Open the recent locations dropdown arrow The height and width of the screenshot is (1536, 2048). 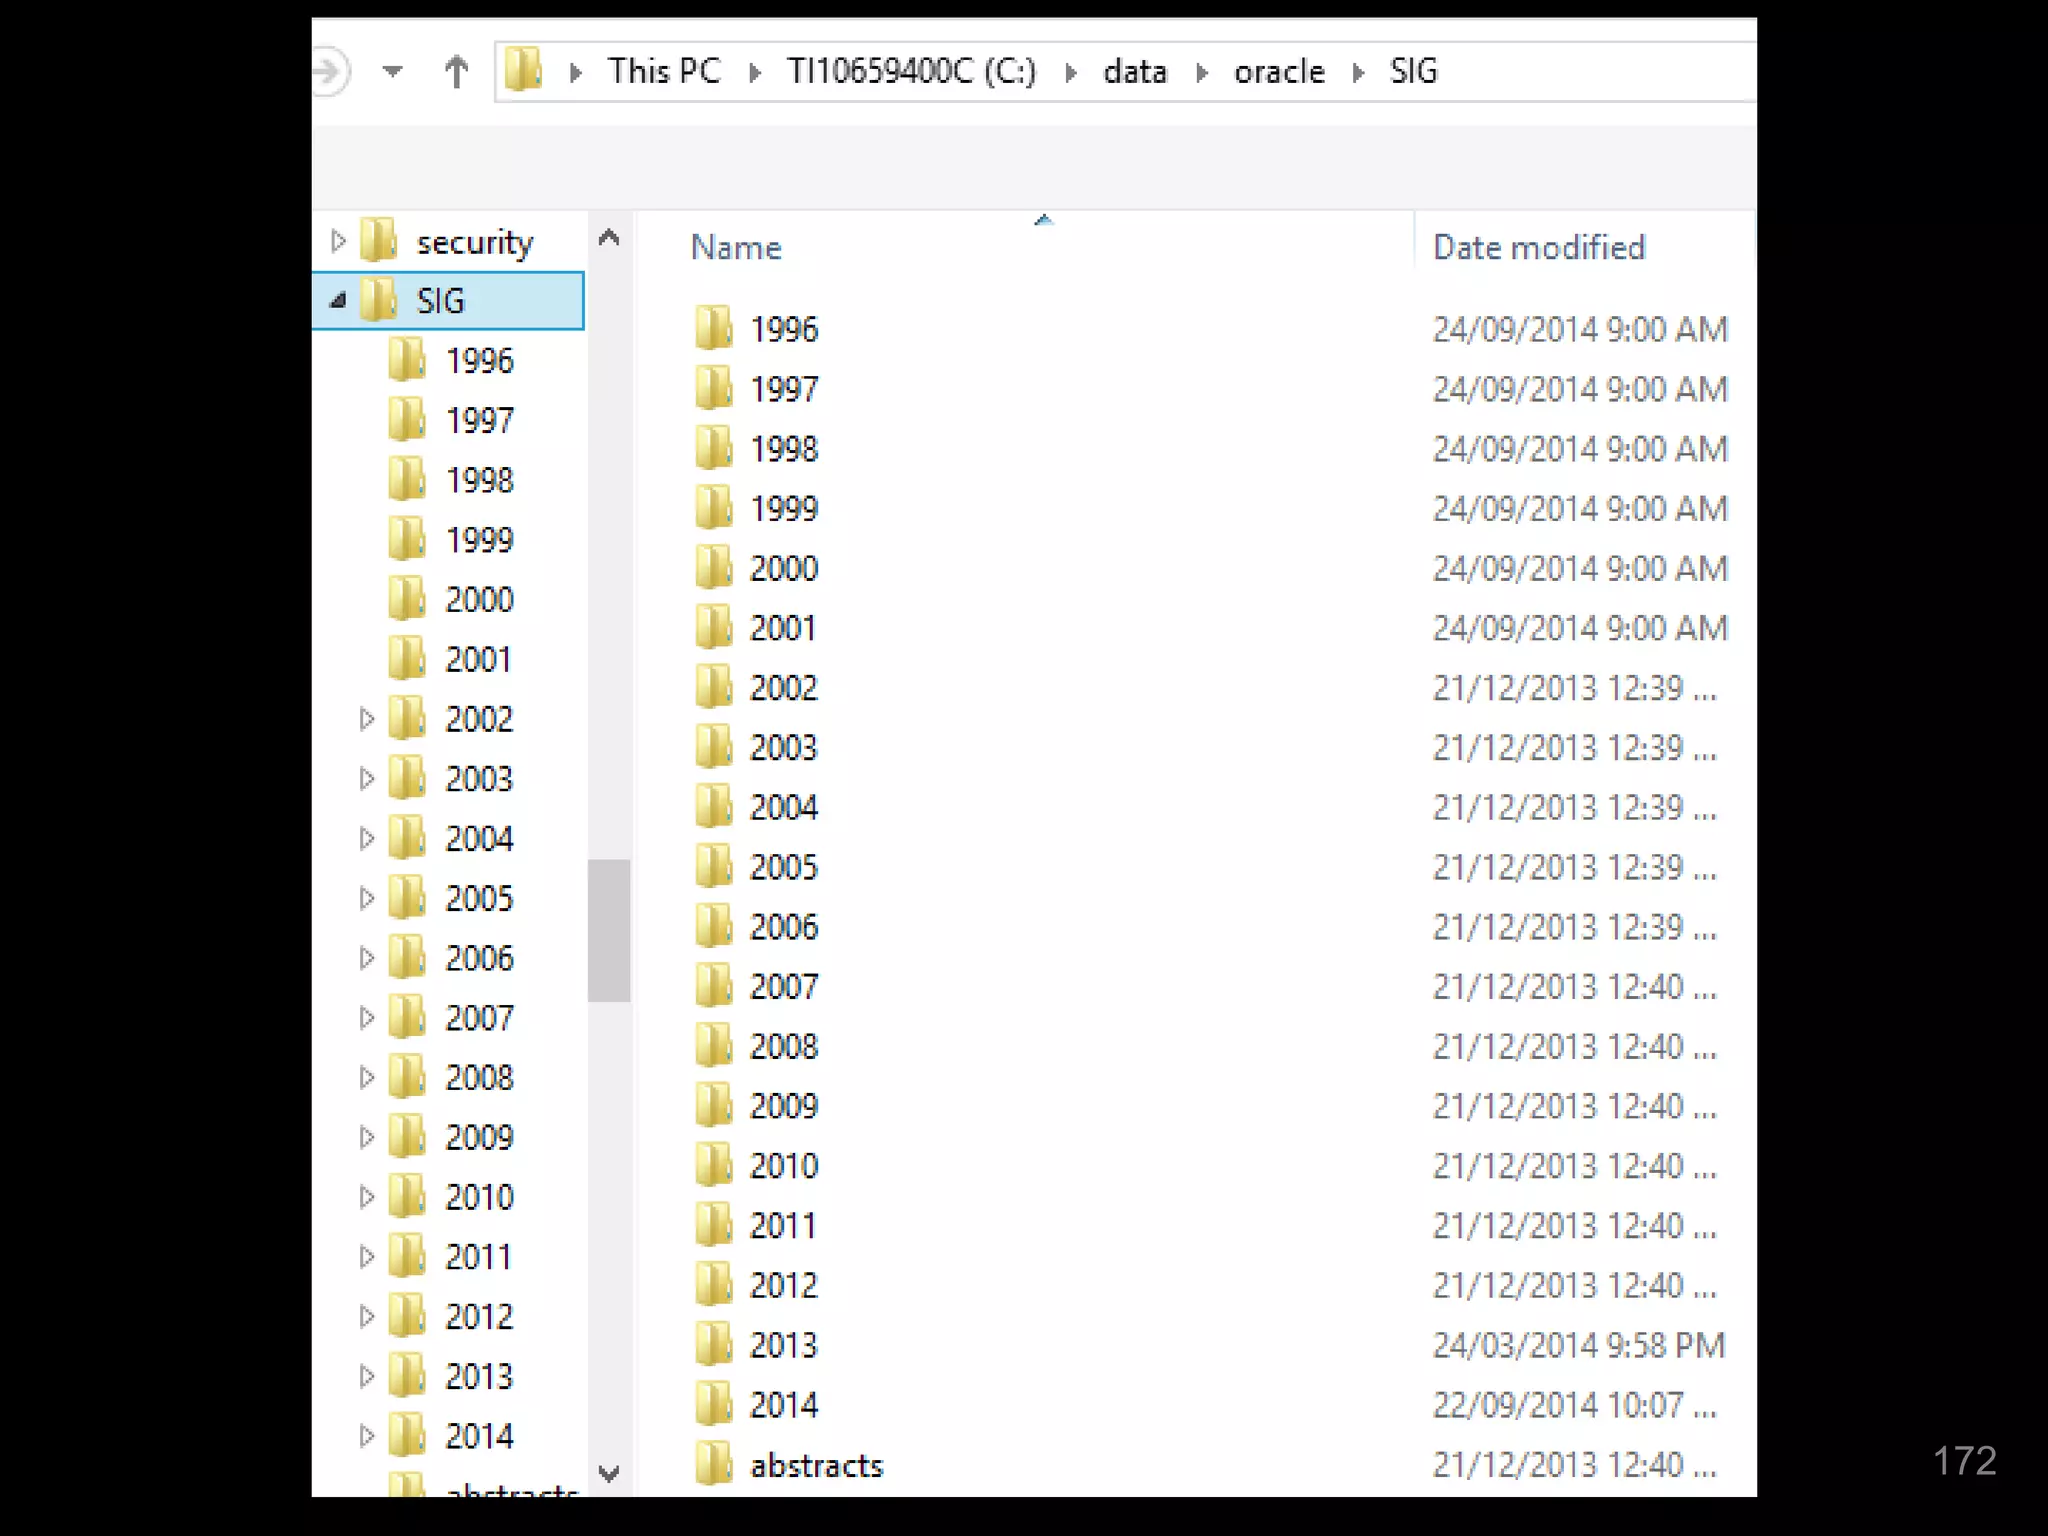tap(393, 72)
